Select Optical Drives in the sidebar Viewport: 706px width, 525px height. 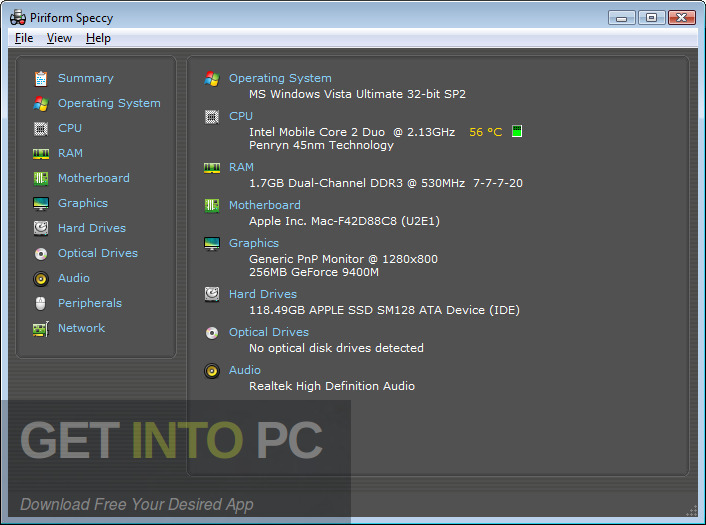point(98,253)
